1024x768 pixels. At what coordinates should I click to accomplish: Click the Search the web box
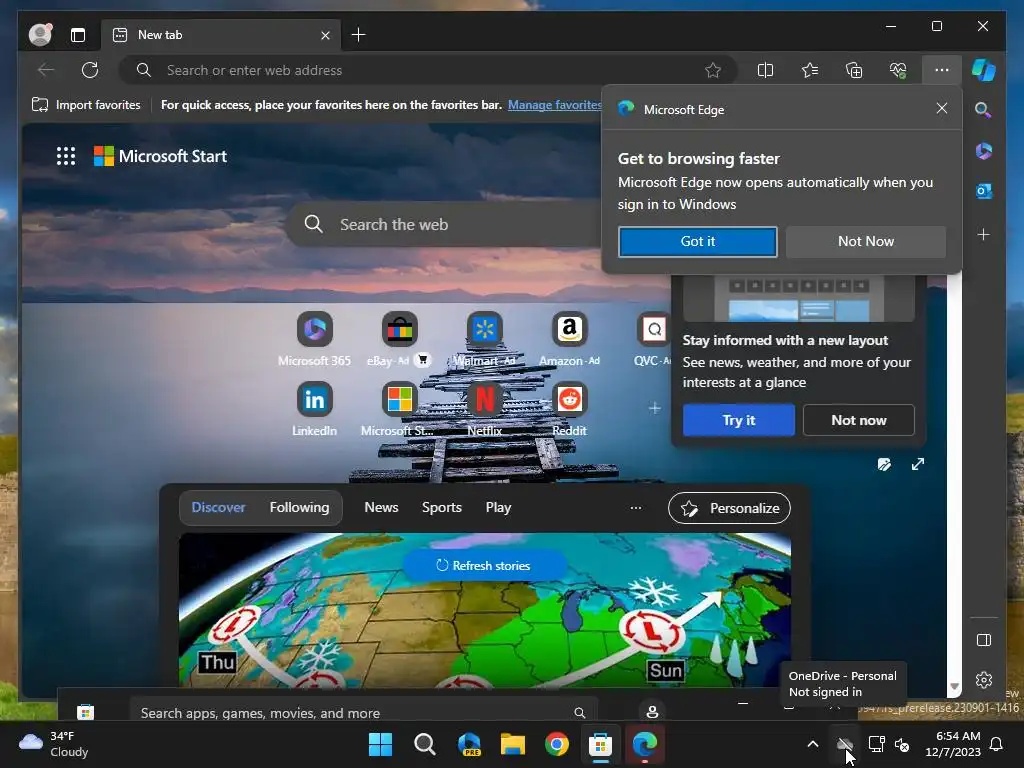444,225
